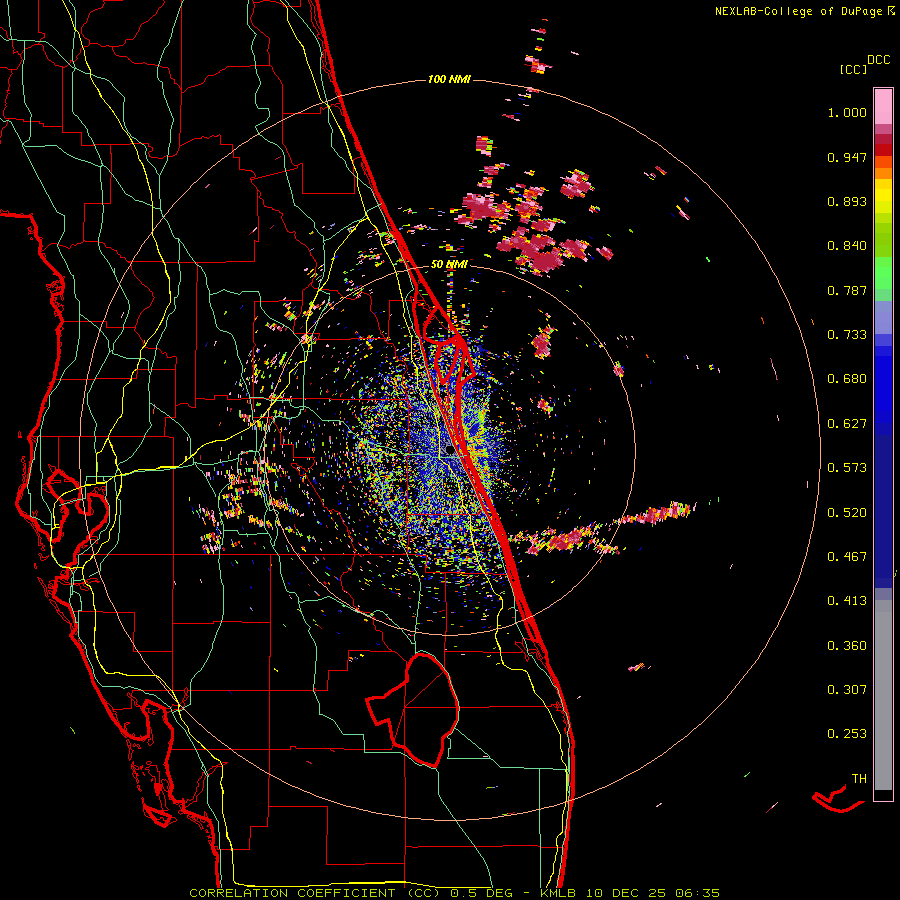The width and height of the screenshot is (900, 900).
Task: Click the KMLB radar site identifier
Action: click(560, 893)
